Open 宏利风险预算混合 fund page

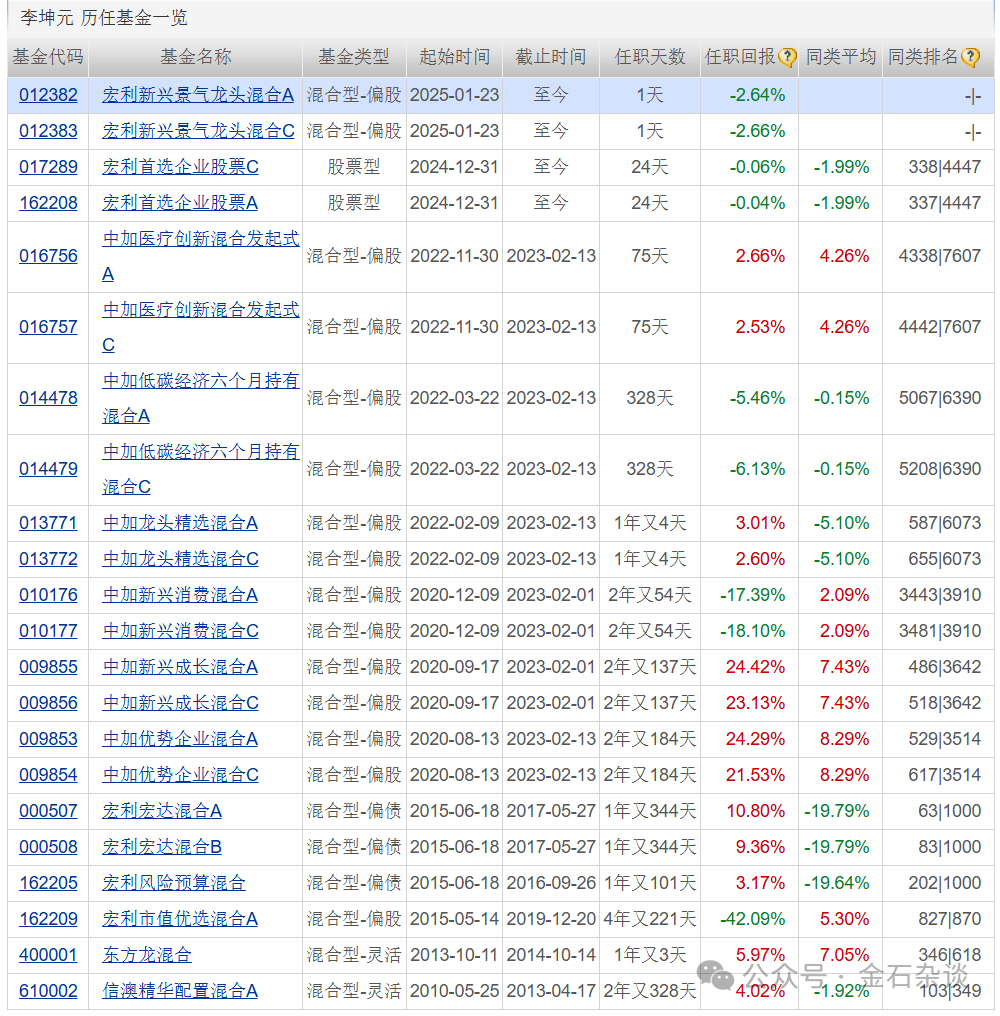pos(174,883)
